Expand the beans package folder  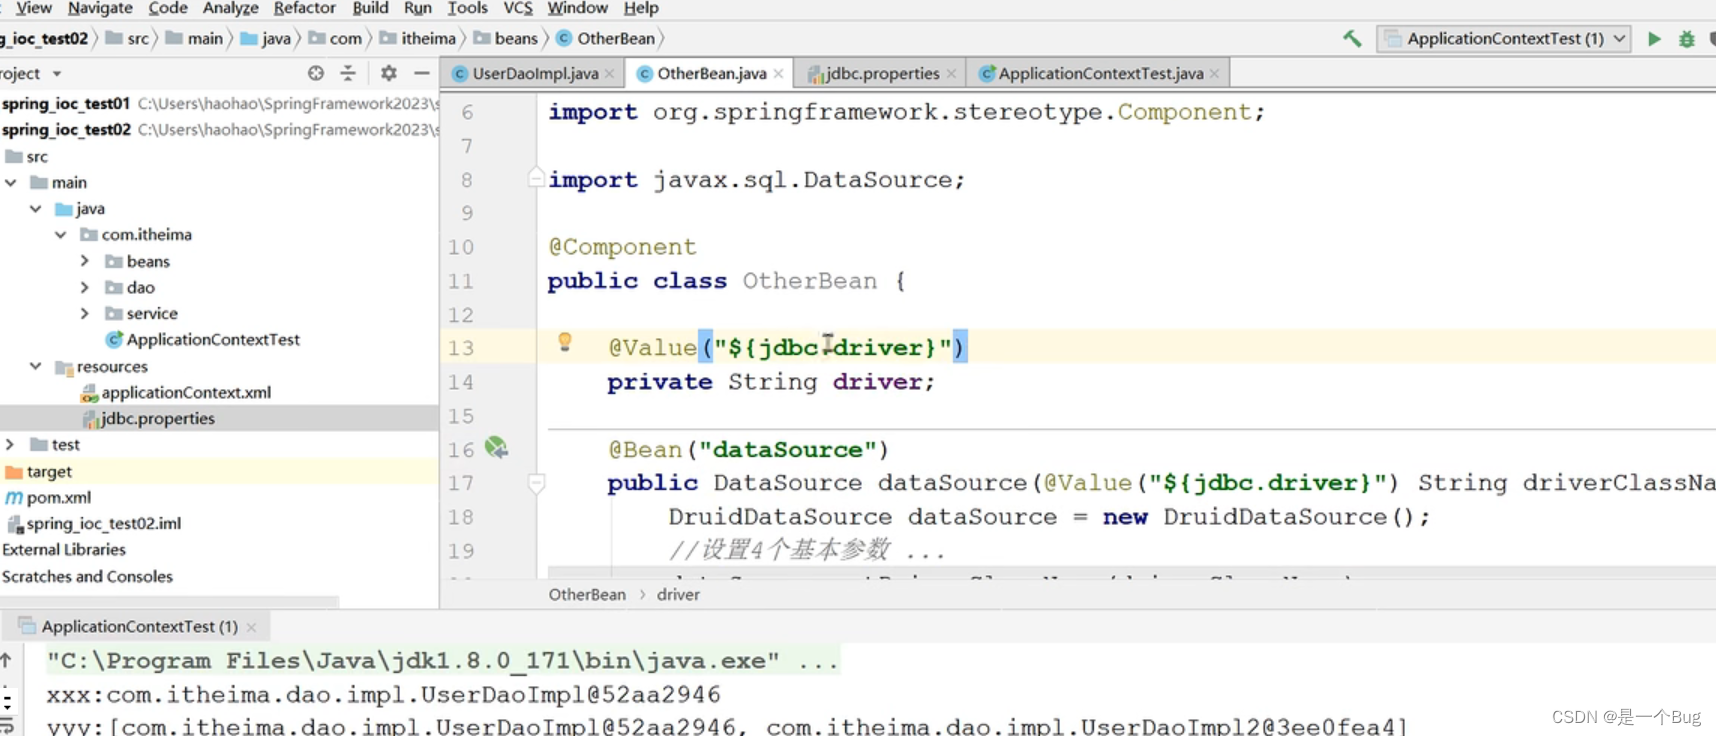pos(85,261)
